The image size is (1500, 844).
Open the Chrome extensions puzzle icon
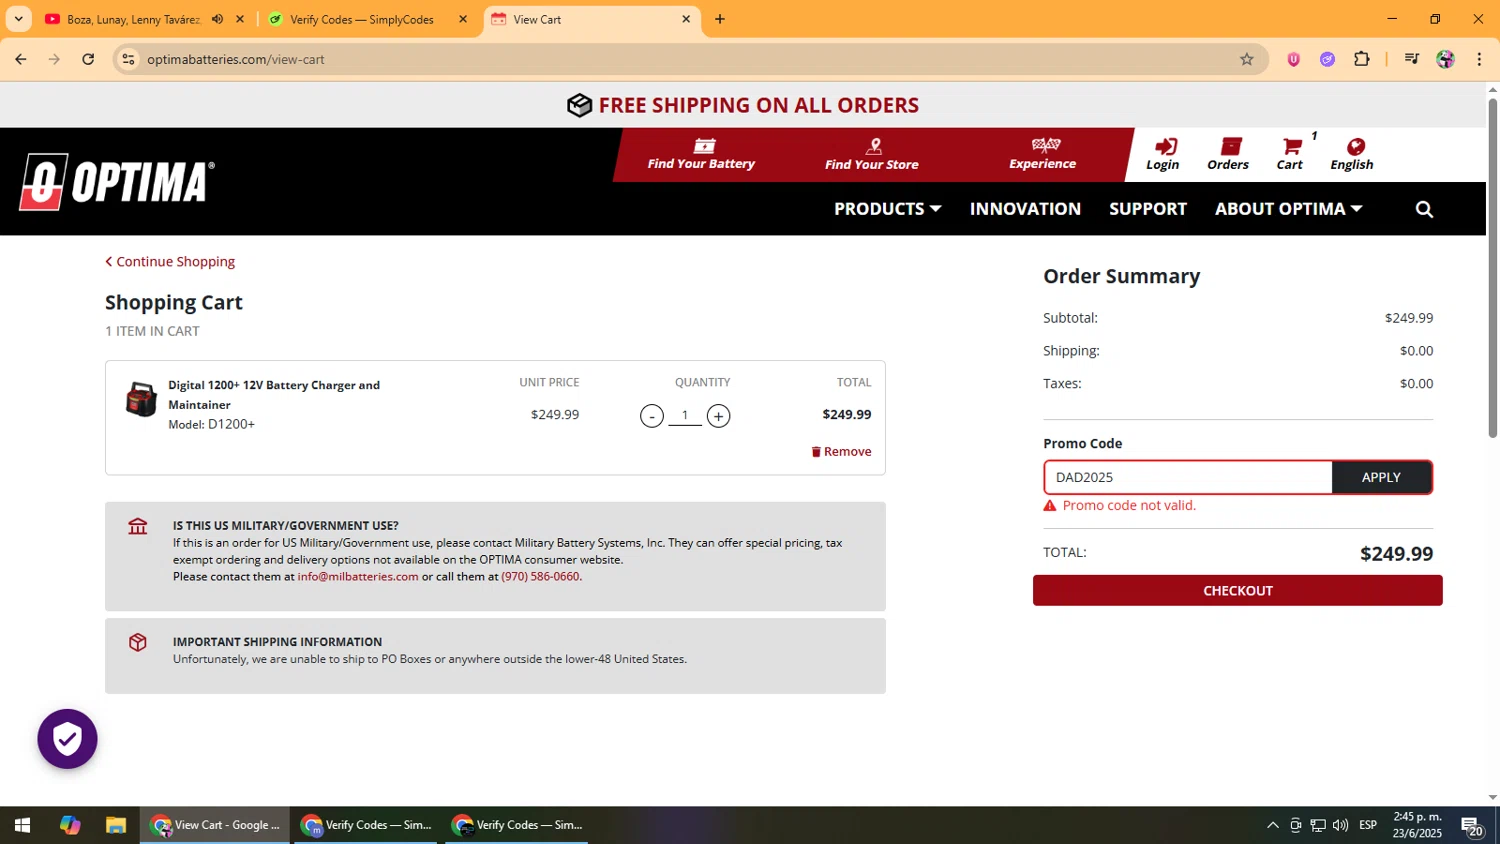coord(1361,59)
